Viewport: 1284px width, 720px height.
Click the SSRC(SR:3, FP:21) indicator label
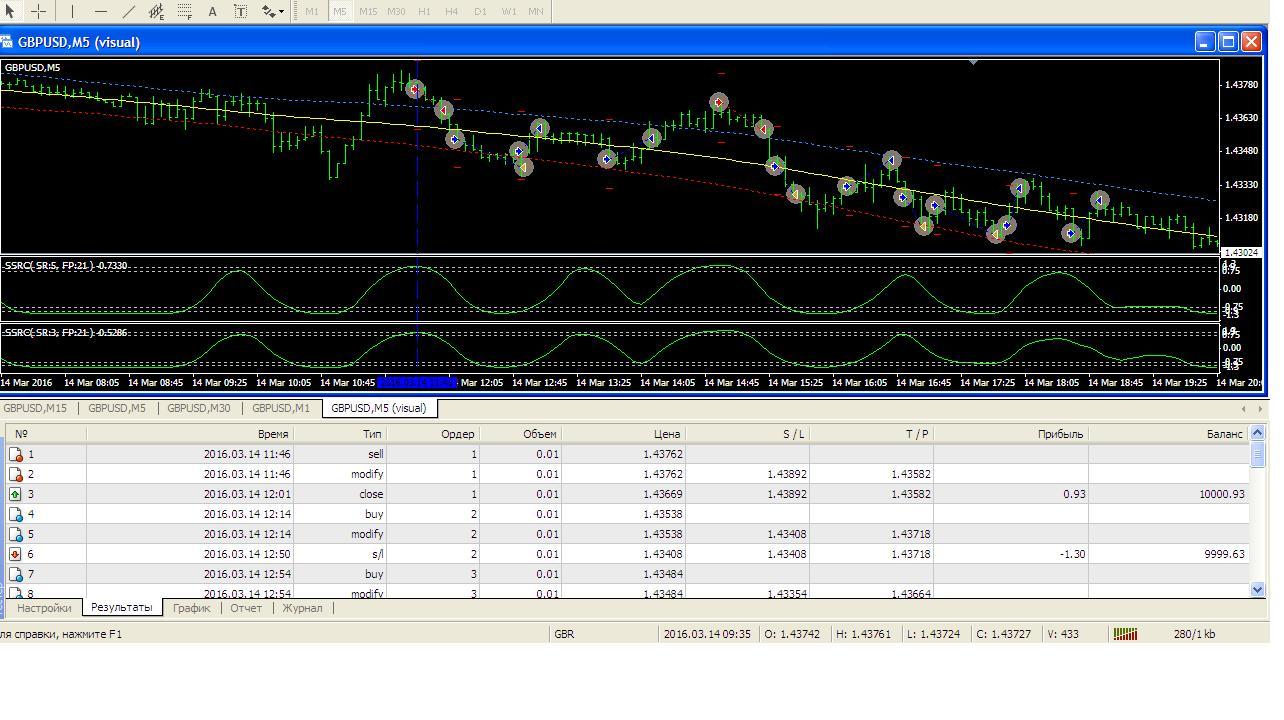coord(66,332)
